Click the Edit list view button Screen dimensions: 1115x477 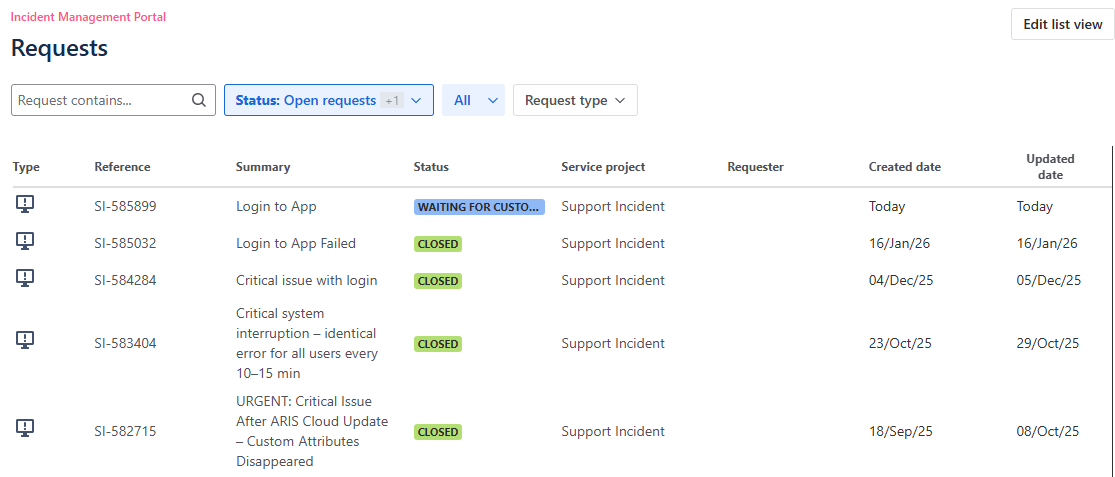[x=1062, y=24]
